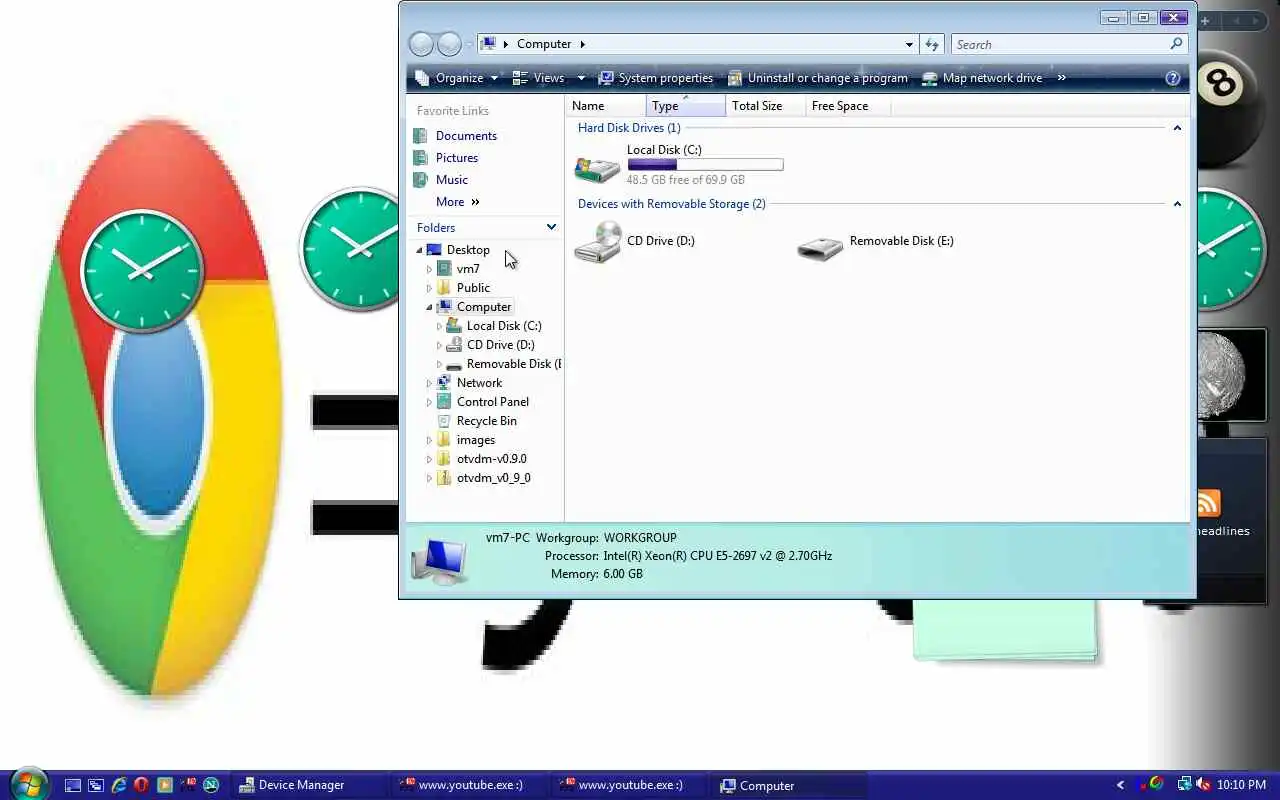Expand Network tree node arrow
Screen dimensions: 1280x800
pos(430,383)
